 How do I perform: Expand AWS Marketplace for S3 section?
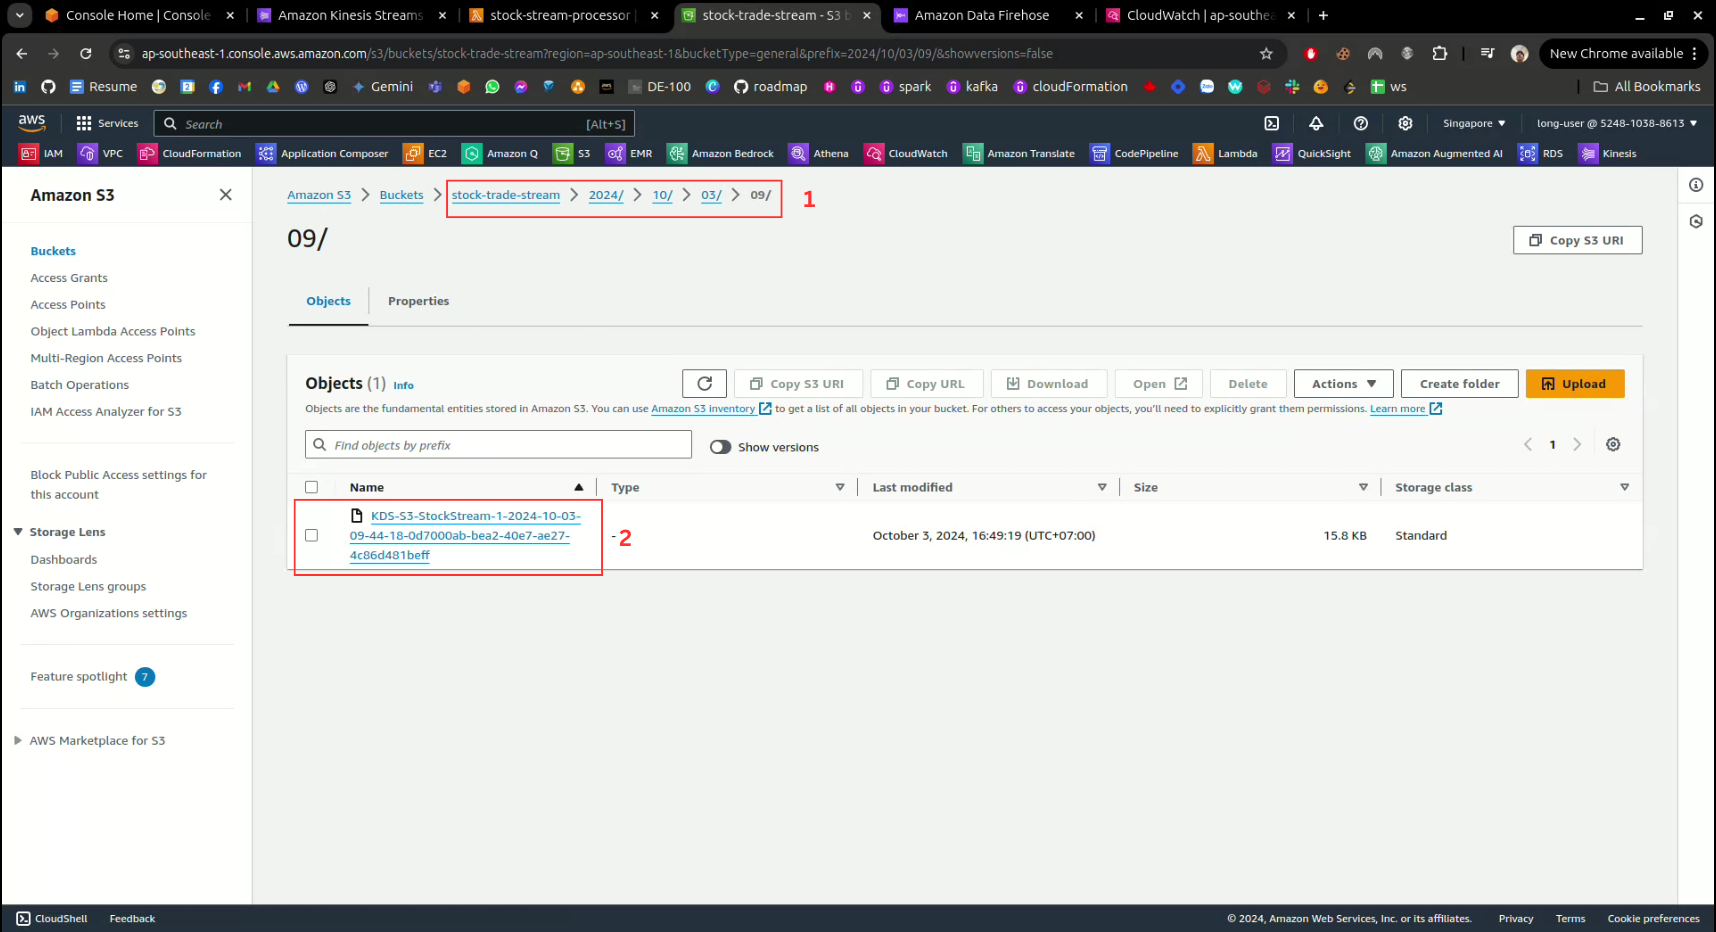(x=18, y=741)
